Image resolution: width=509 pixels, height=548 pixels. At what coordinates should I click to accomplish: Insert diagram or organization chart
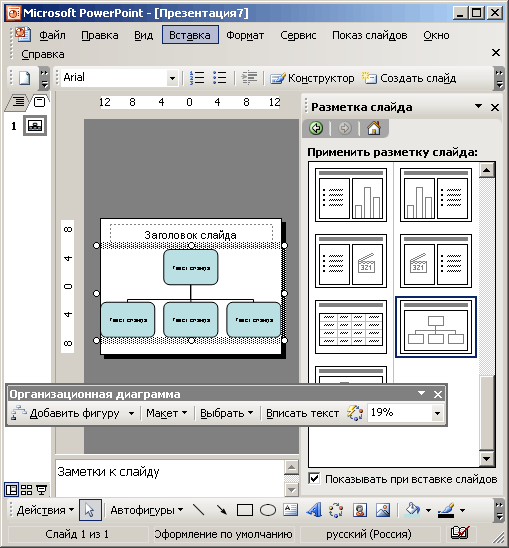click(336, 510)
